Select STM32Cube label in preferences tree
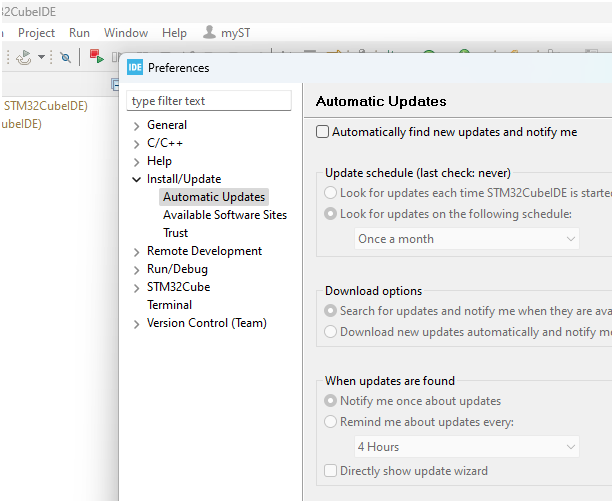The width and height of the screenshot is (614, 503). 178,287
